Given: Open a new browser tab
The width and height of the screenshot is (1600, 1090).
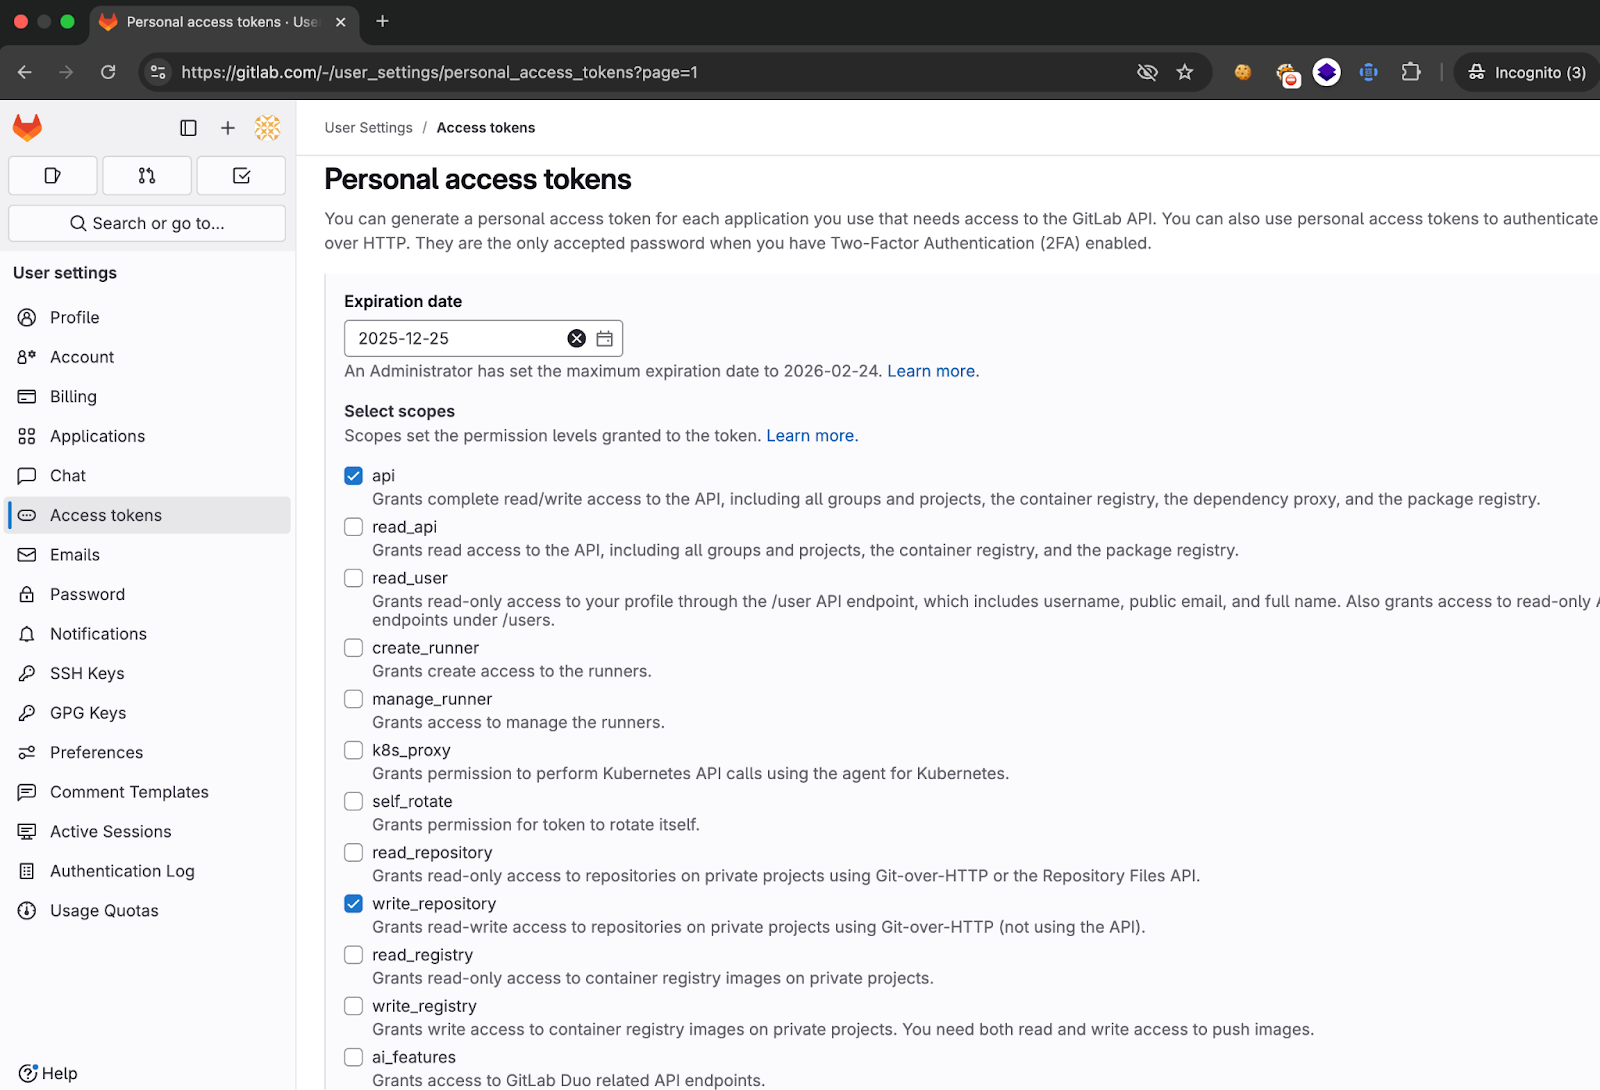Looking at the screenshot, I should [382, 21].
